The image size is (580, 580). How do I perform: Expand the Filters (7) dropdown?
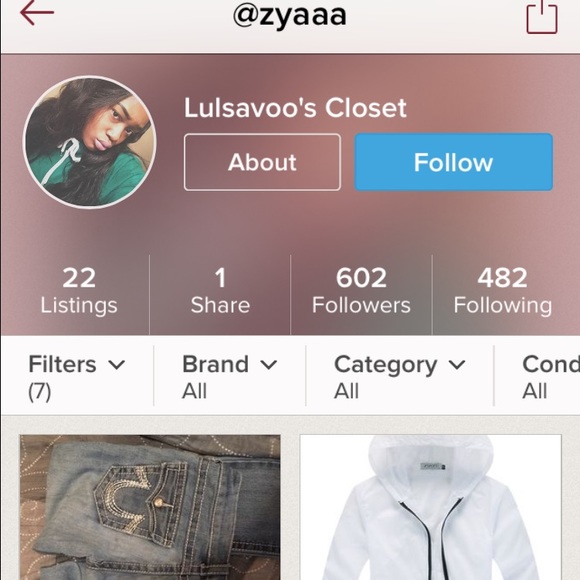77,377
